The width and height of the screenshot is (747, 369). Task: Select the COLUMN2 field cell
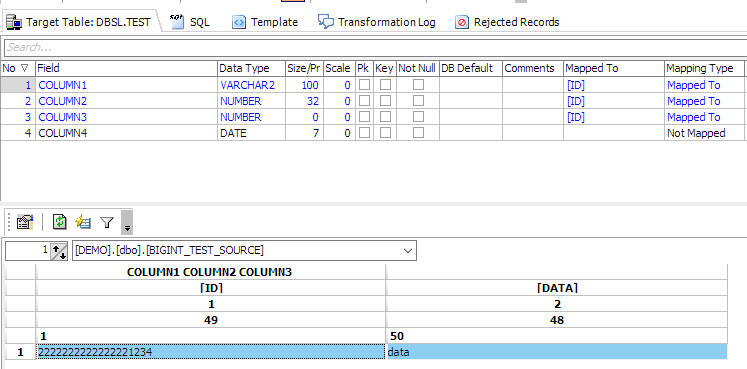126,101
